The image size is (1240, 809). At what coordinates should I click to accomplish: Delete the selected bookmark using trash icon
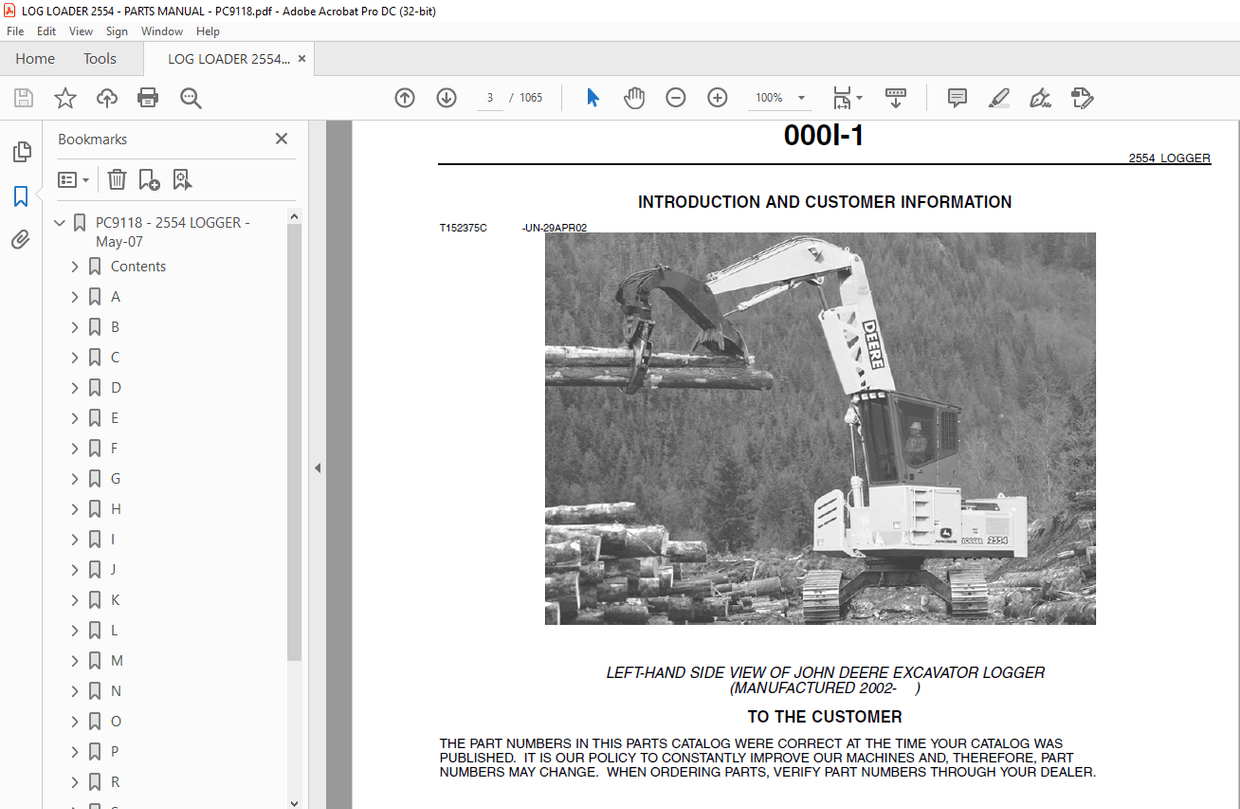click(x=117, y=179)
